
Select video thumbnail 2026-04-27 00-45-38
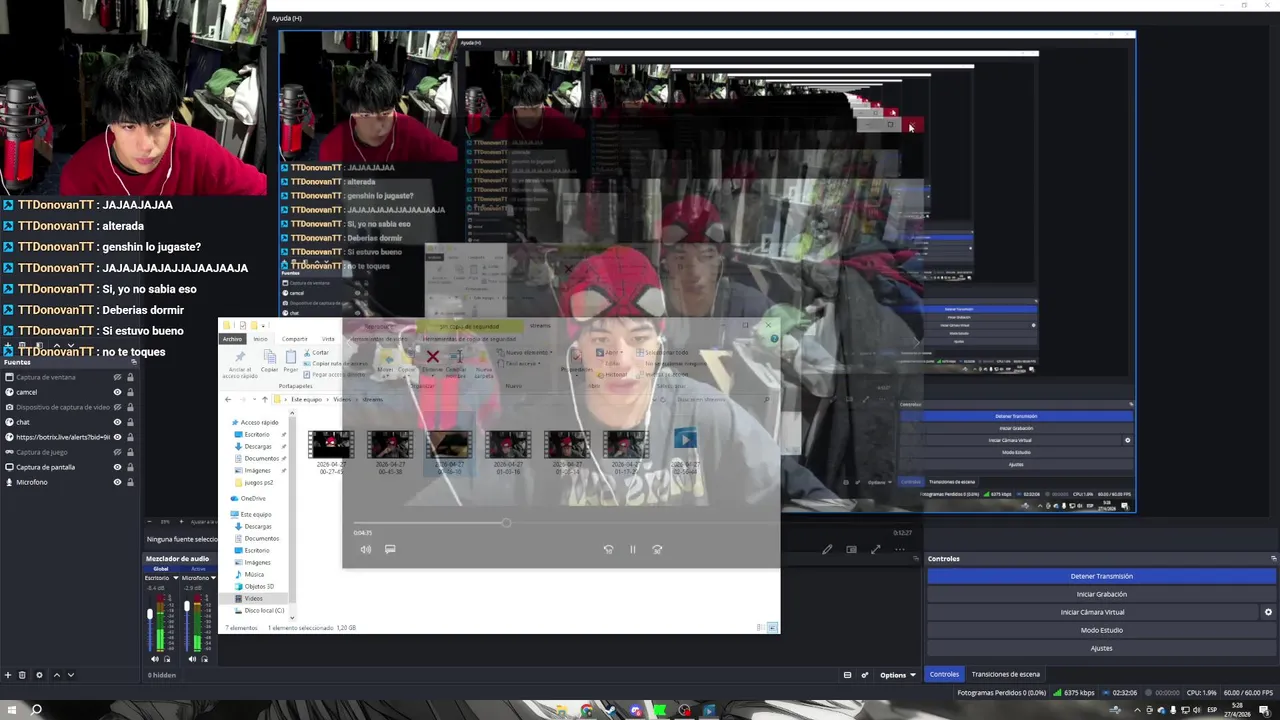[x=390, y=451]
